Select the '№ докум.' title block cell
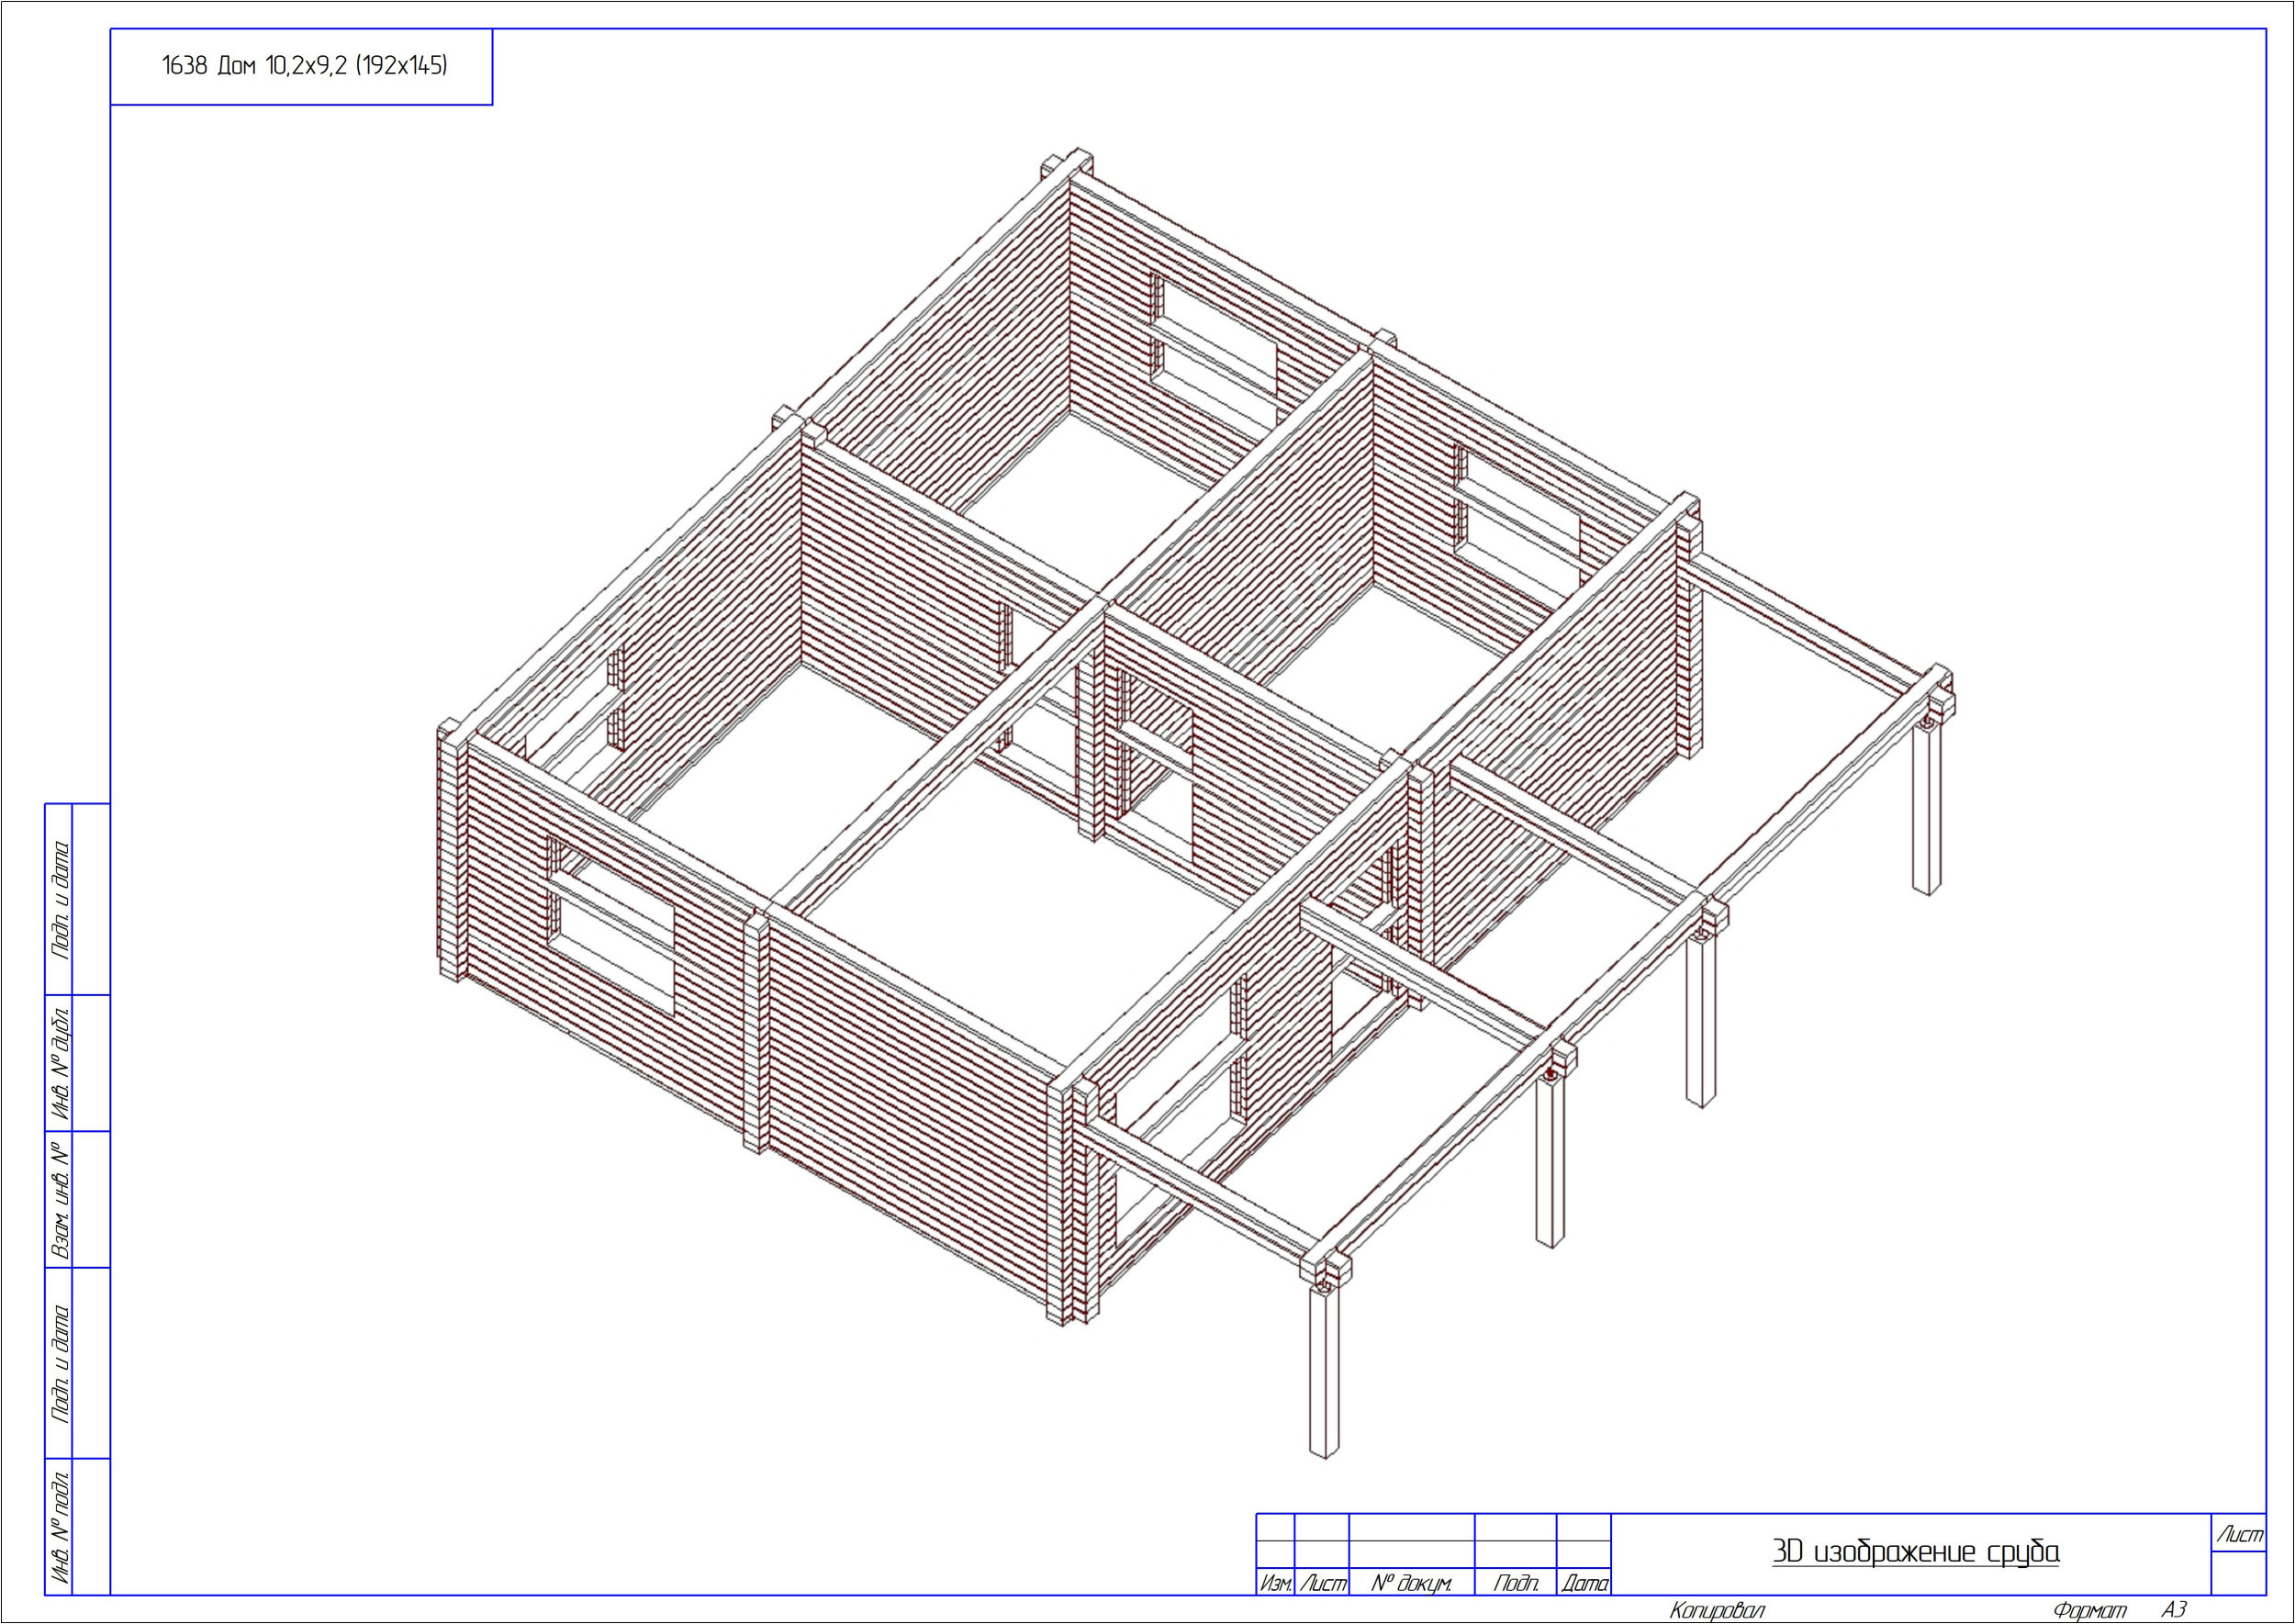Image resolution: width=2295 pixels, height=1624 pixels. coord(1411,1583)
